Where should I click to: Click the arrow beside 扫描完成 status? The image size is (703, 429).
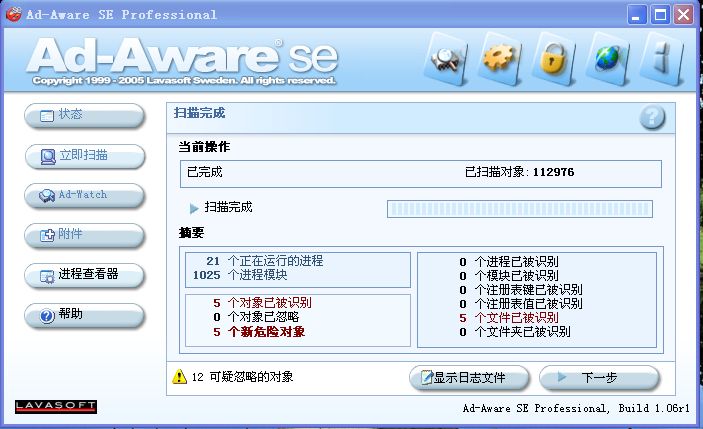[x=194, y=208]
